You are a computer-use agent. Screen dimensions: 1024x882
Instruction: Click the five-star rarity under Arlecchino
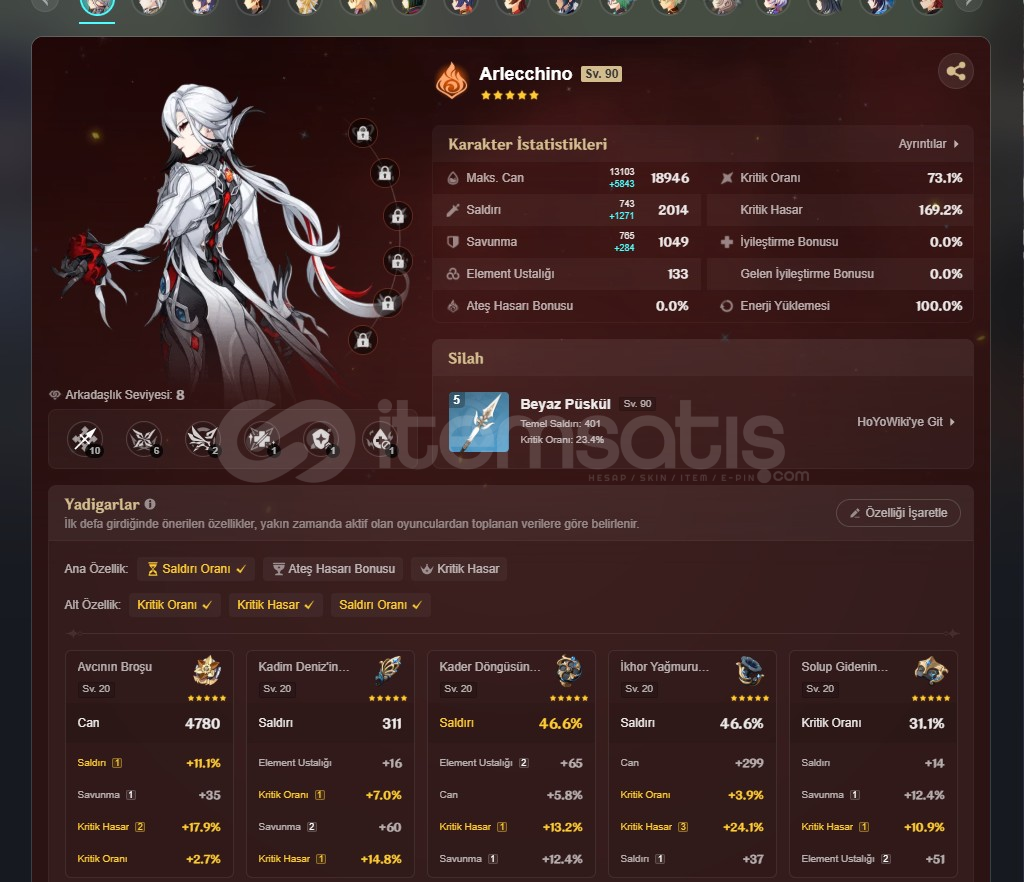coord(509,95)
